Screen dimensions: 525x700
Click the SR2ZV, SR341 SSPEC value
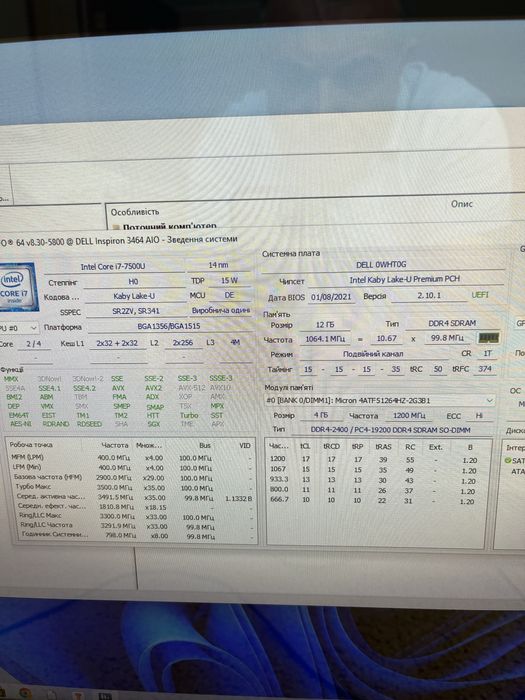136,311
